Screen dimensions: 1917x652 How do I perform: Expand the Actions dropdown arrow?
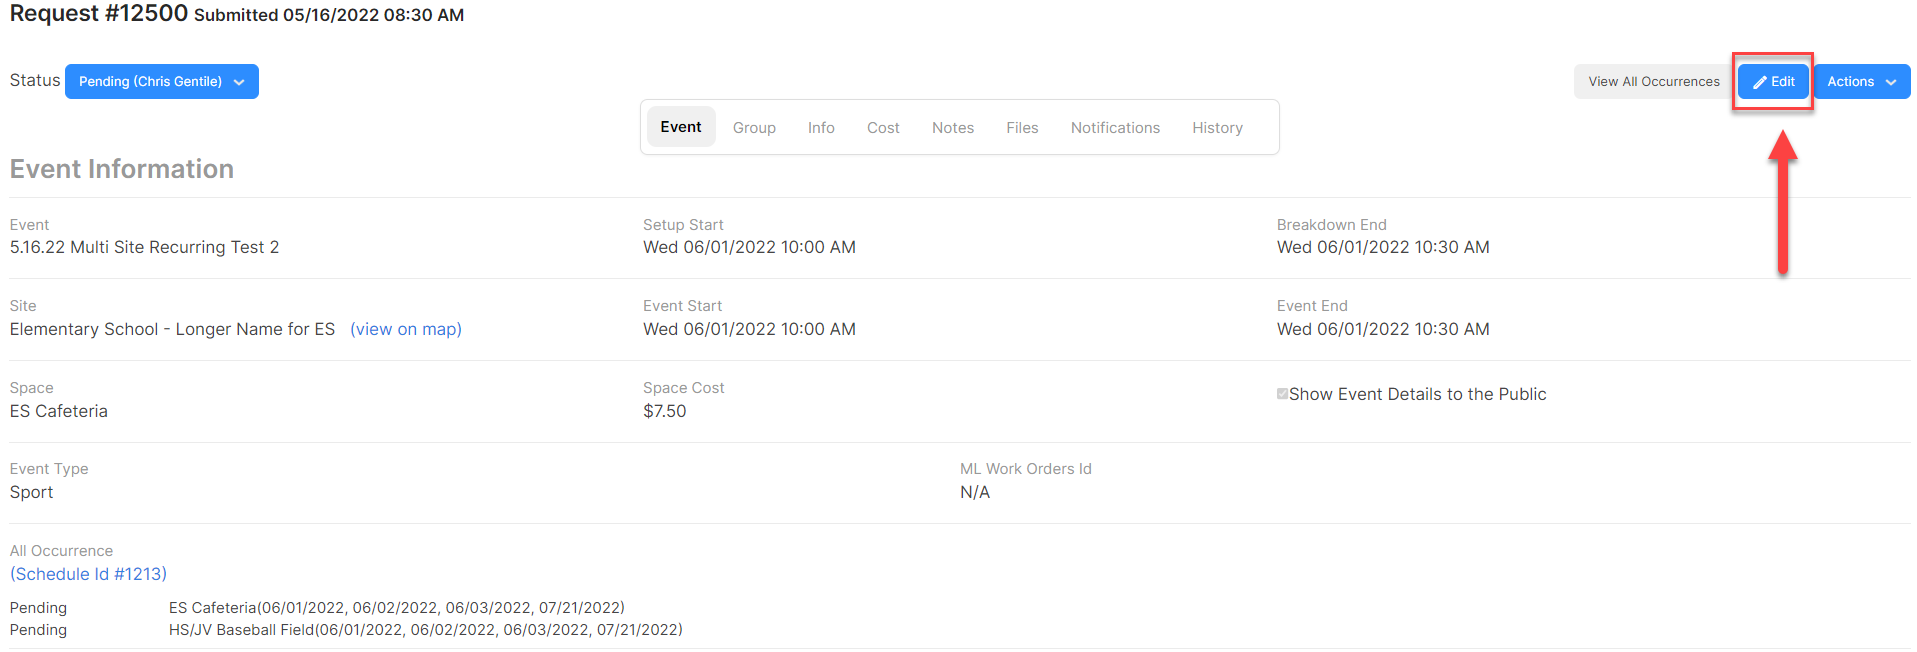coord(1891,82)
